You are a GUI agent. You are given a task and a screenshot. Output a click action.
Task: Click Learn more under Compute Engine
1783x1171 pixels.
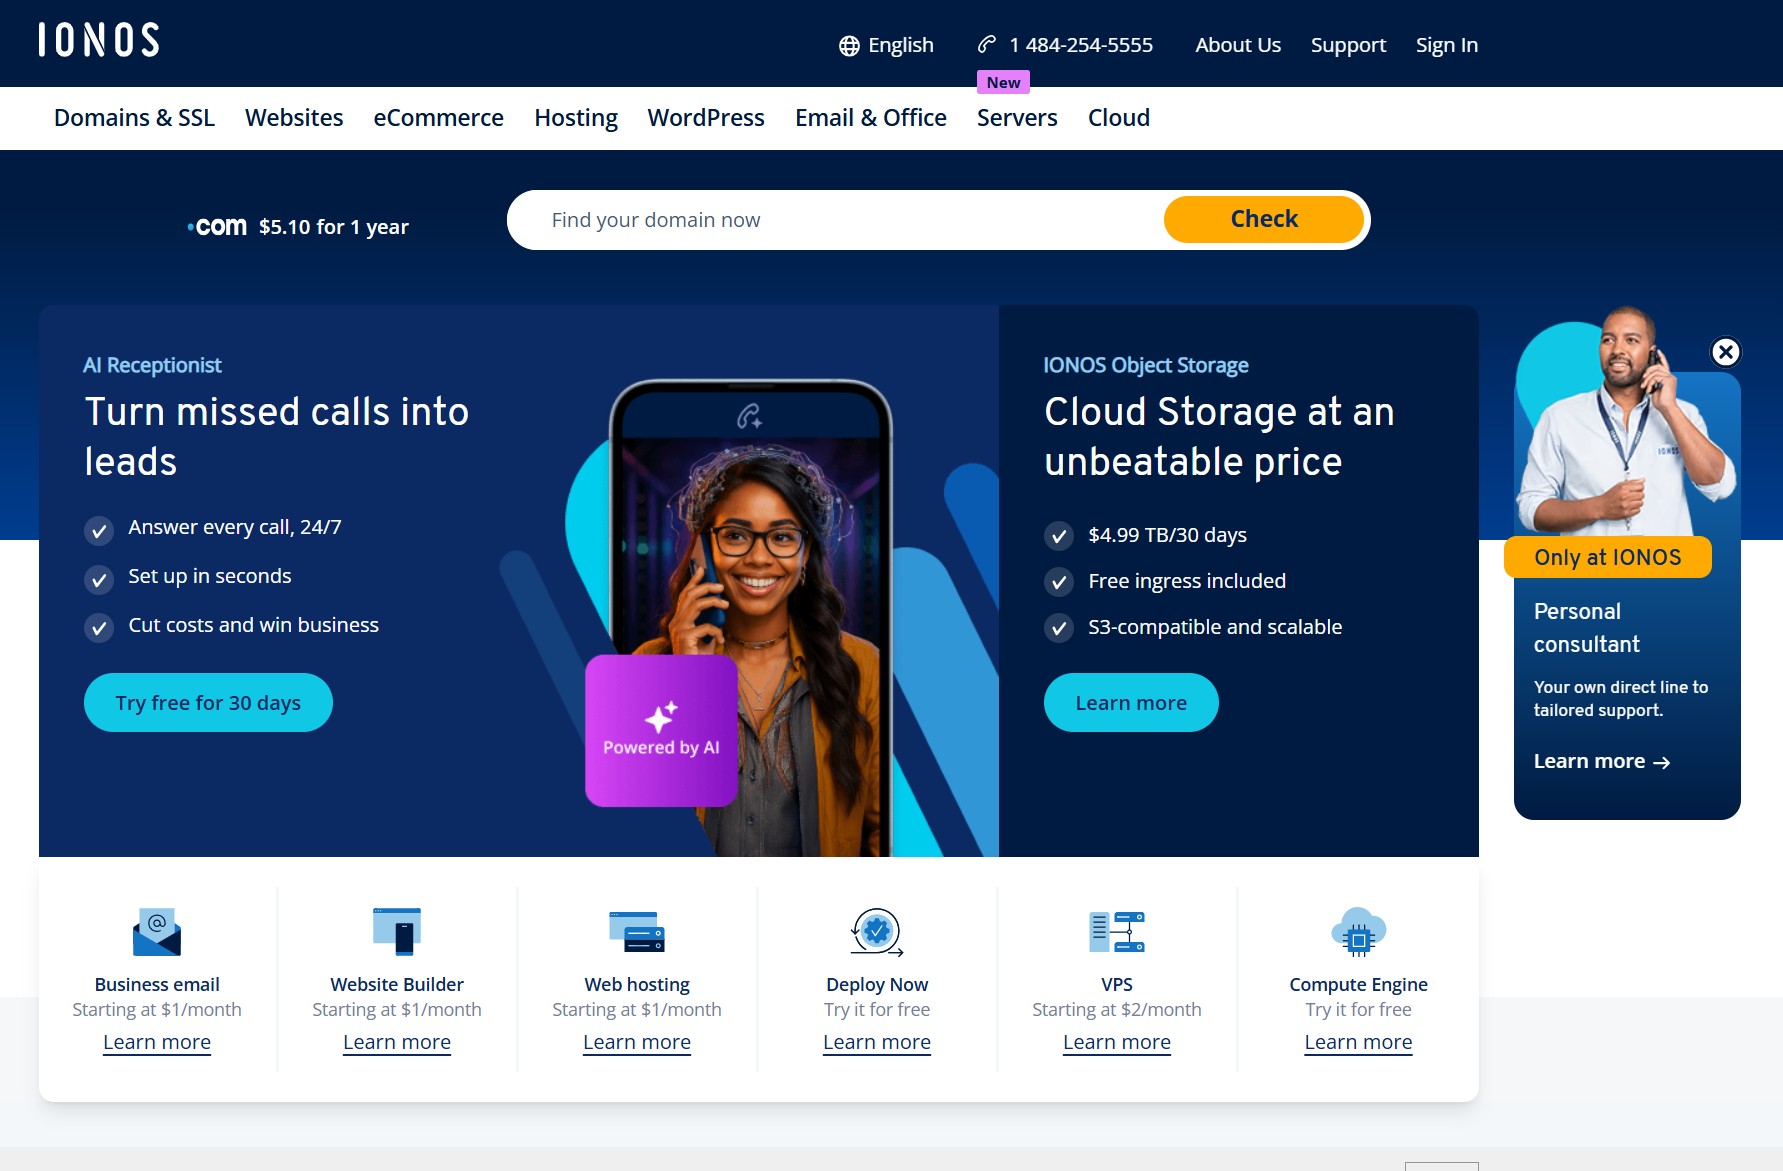[x=1359, y=1042]
